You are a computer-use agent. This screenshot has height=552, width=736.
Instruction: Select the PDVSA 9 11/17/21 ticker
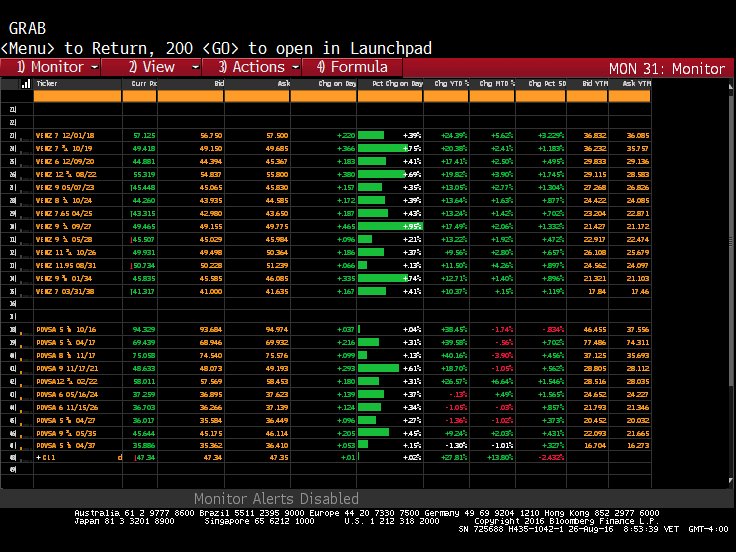(x=67, y=368)
